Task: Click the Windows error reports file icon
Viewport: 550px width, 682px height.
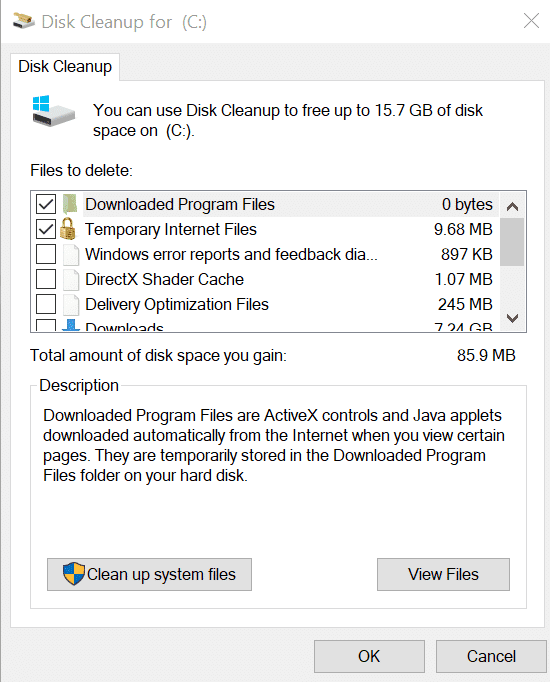Action: [71, 254]
